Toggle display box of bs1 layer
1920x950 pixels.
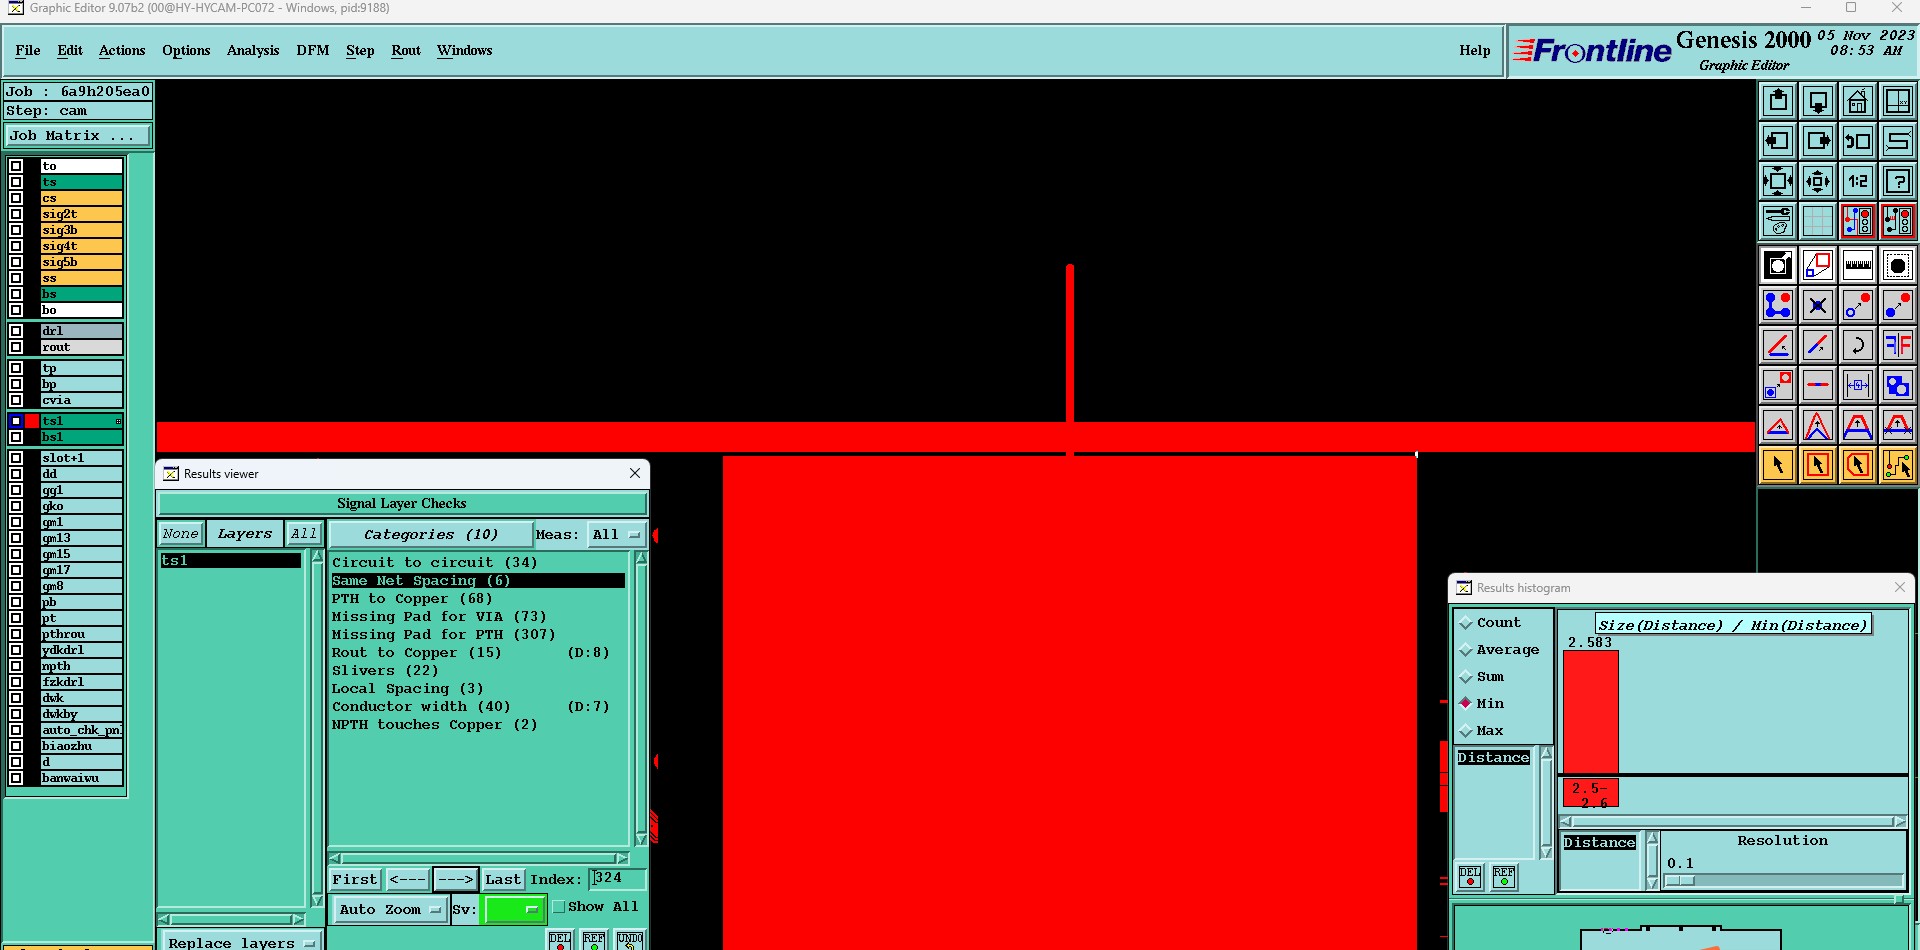16,437
